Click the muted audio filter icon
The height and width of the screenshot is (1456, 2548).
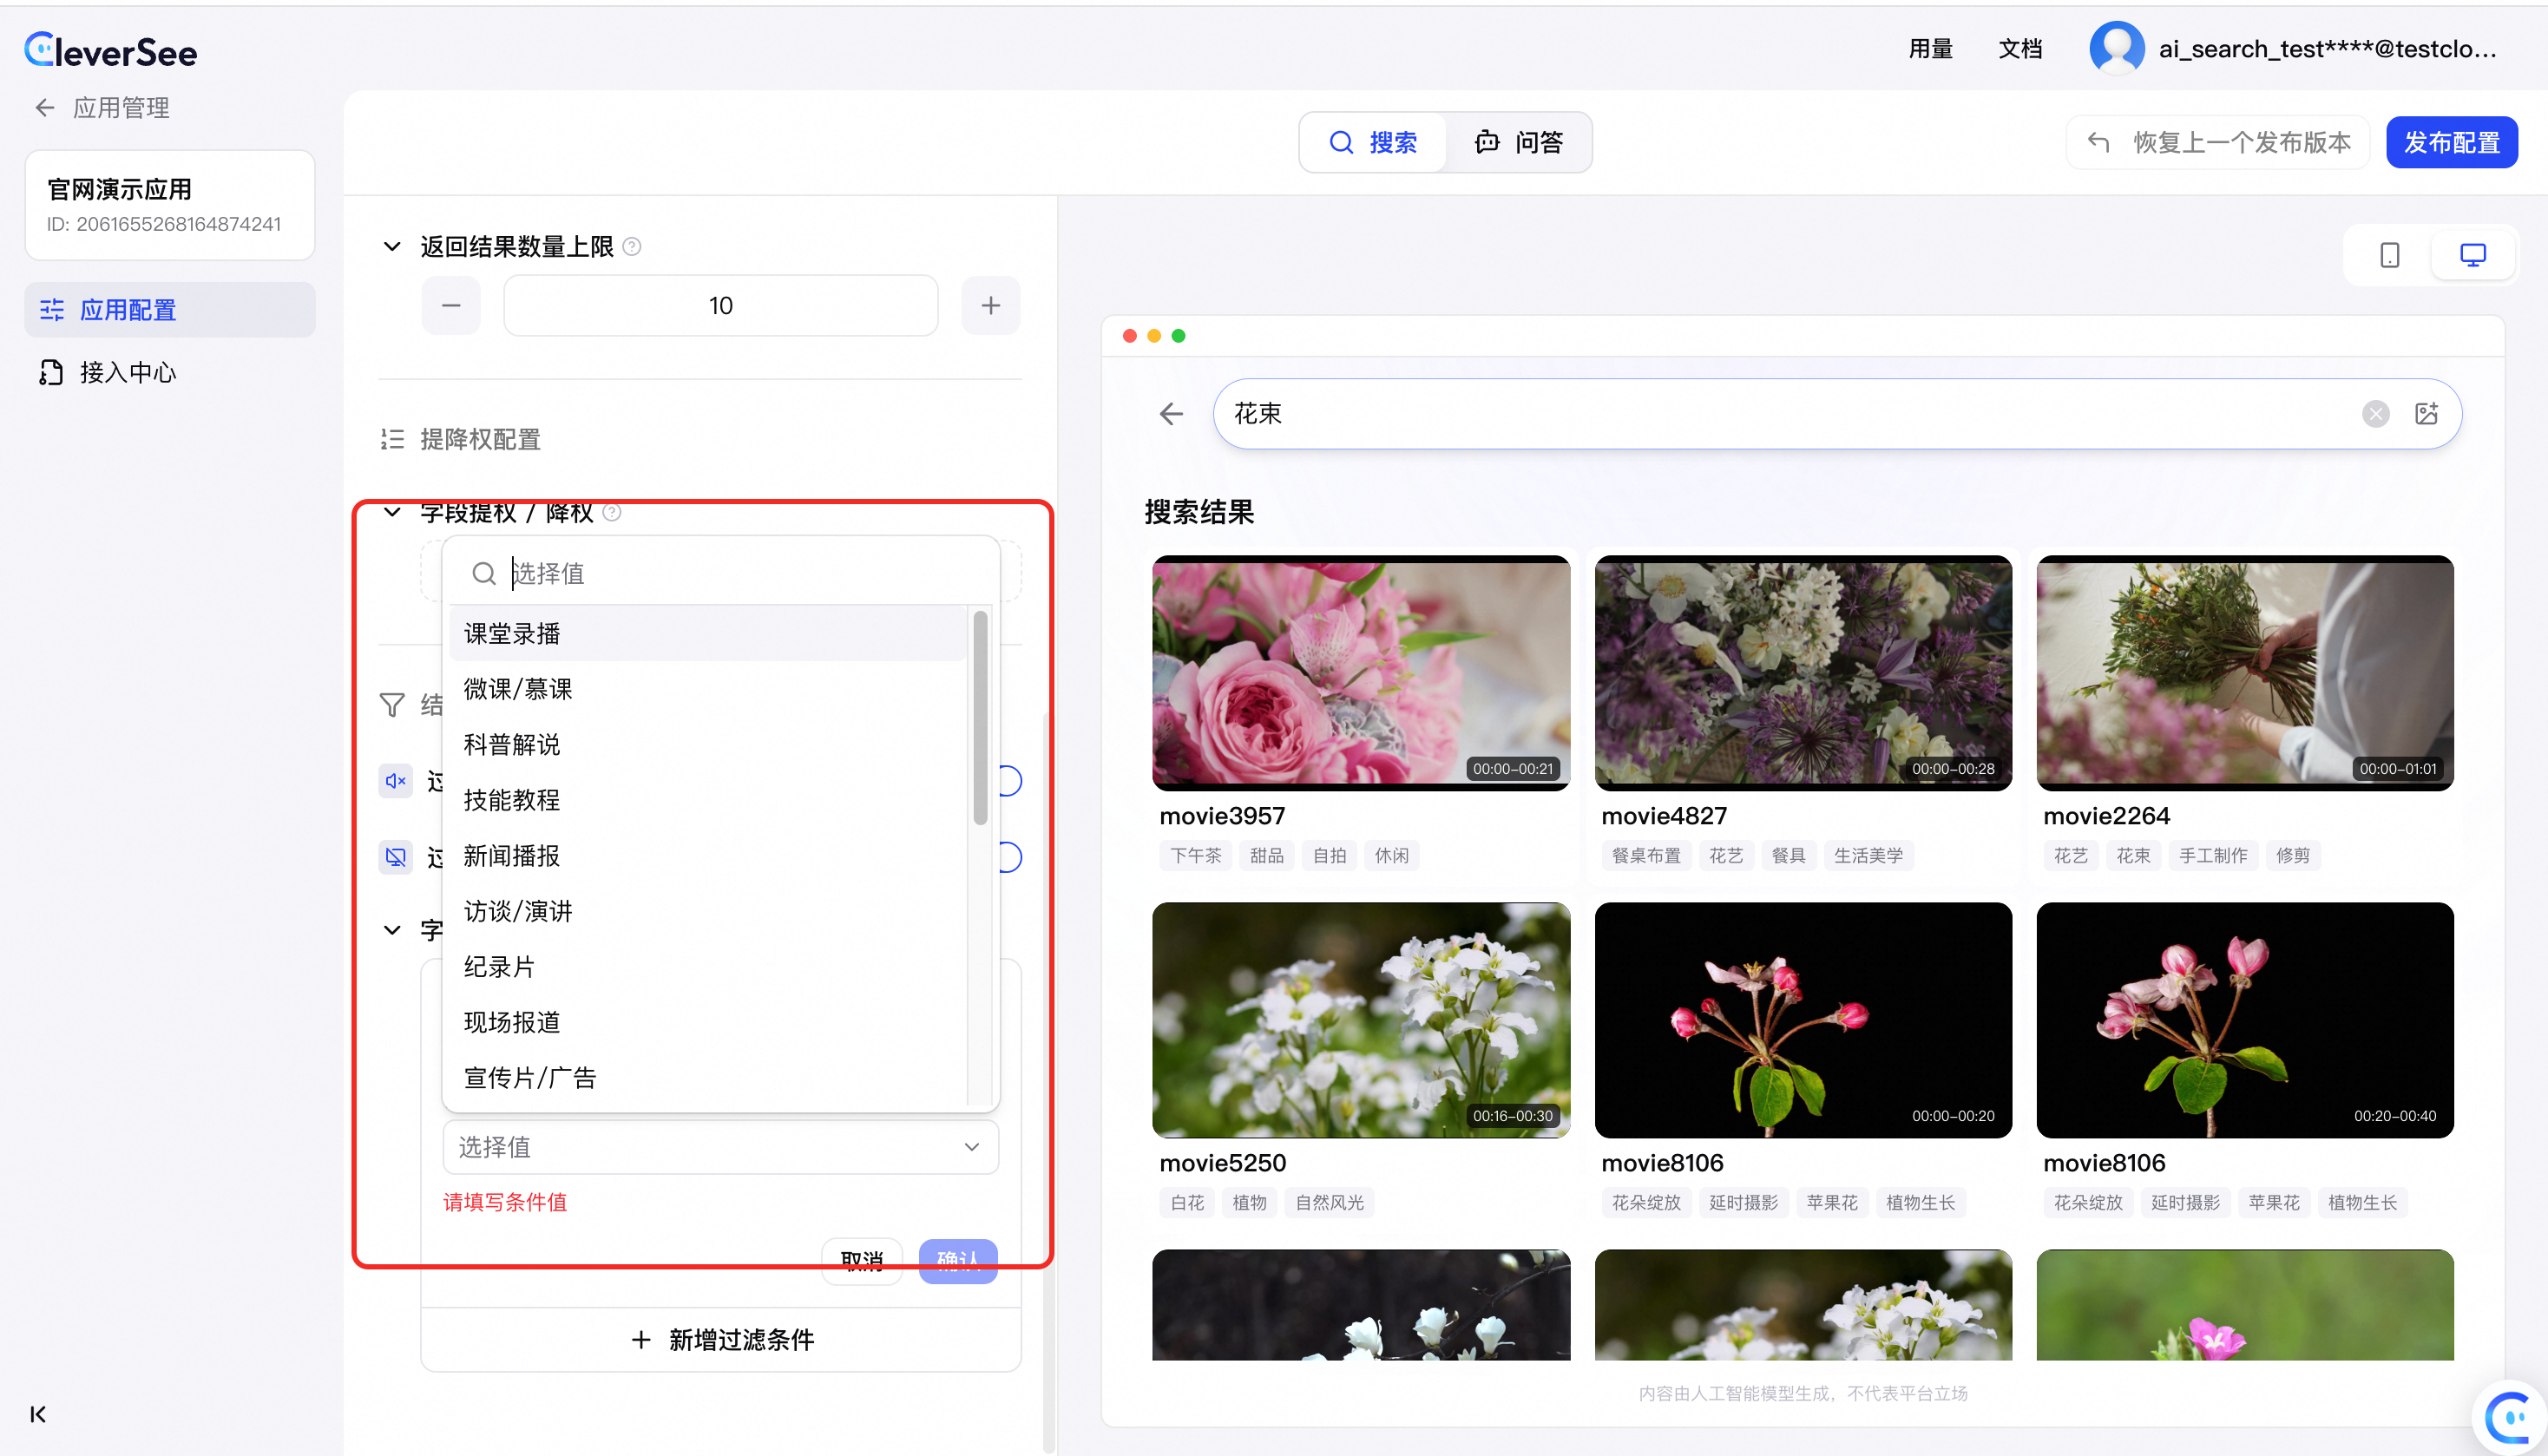coord(395,781)
